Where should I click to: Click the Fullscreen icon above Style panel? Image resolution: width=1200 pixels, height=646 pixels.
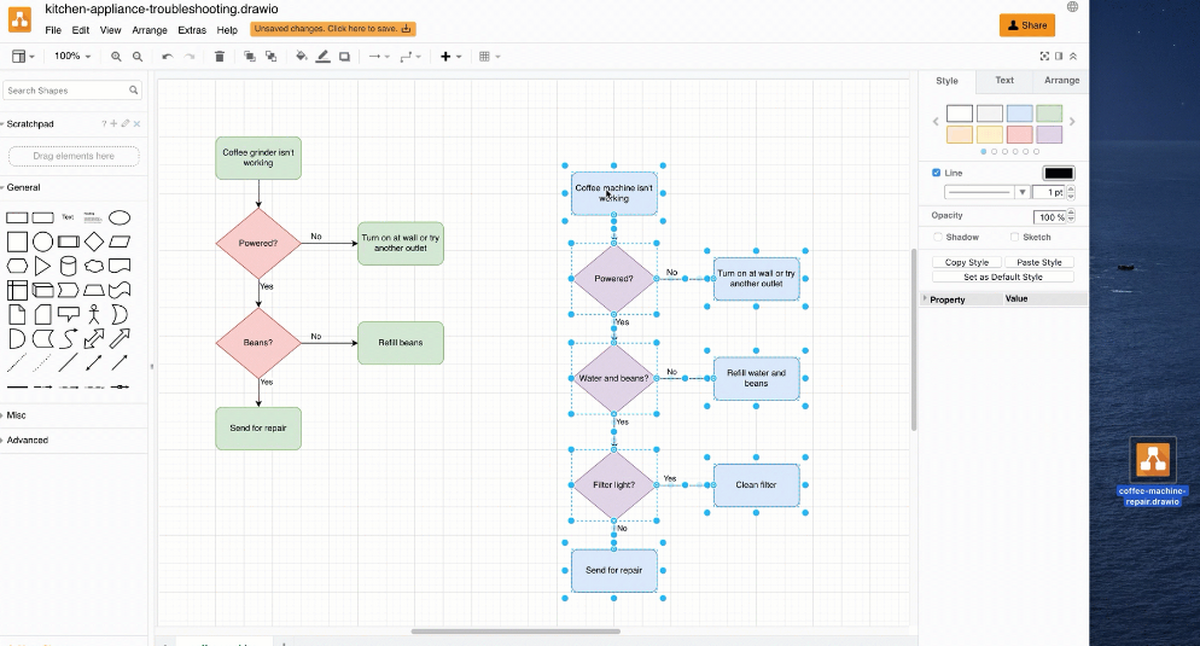[1045, 57]
